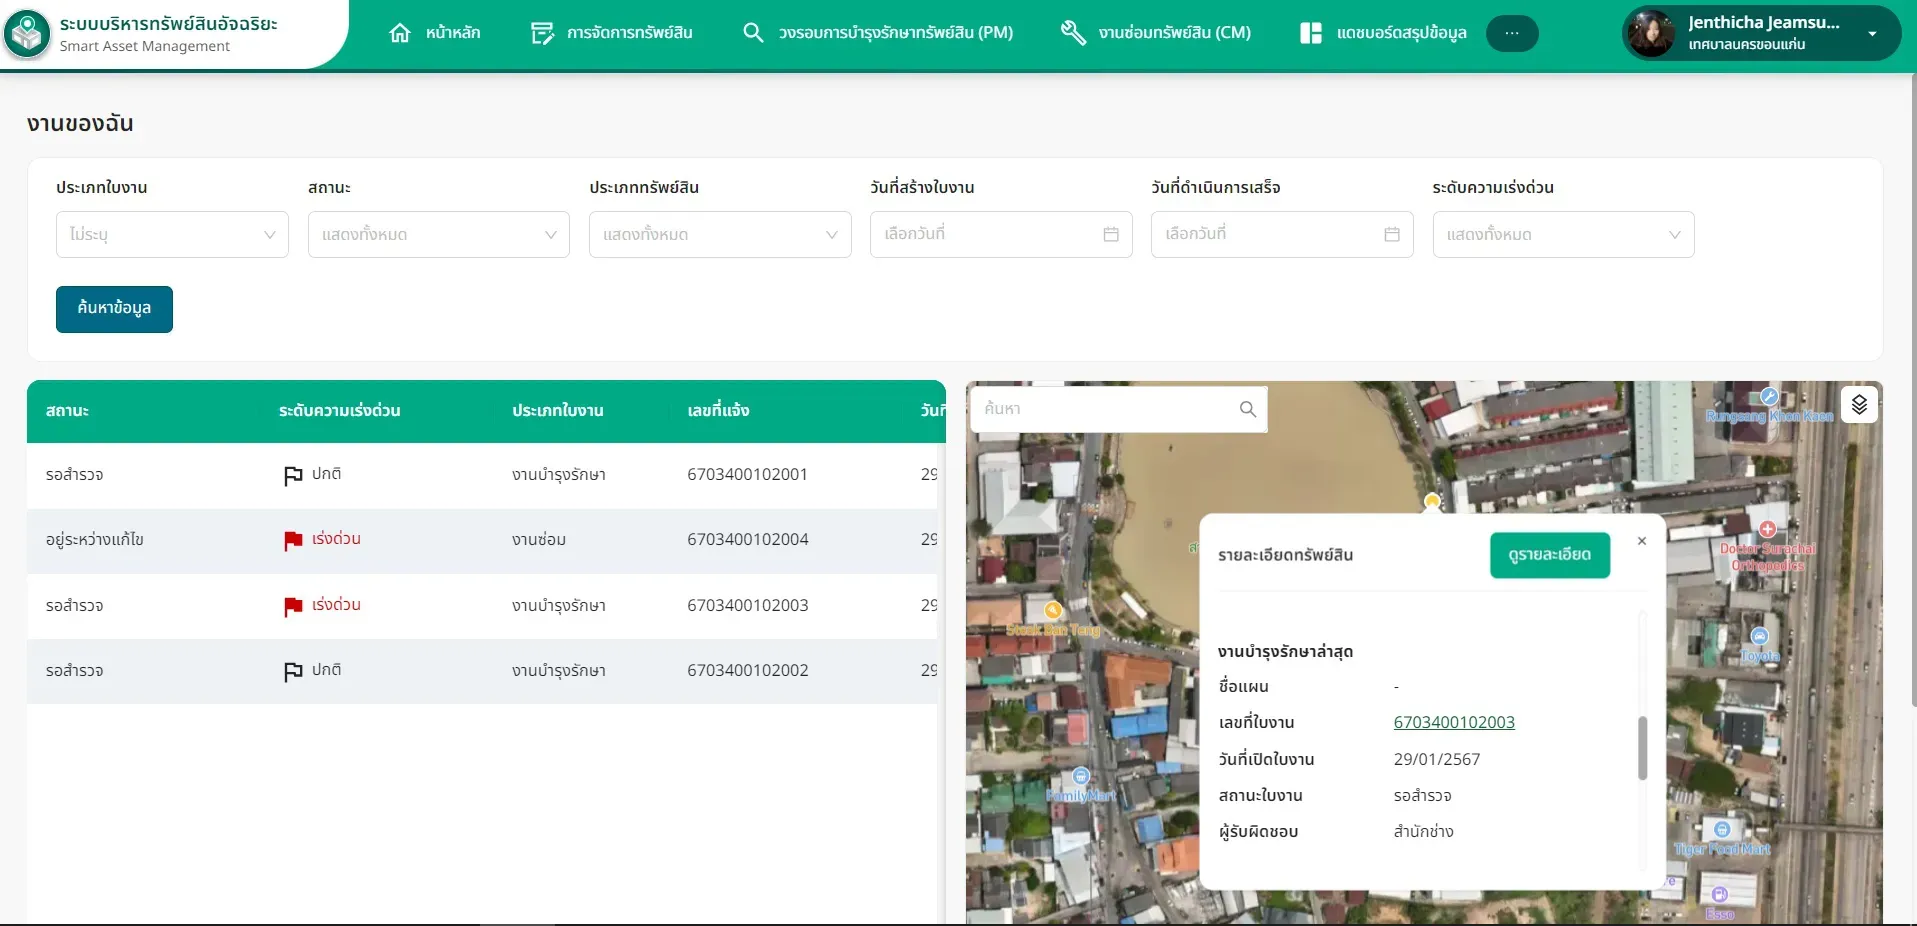Expand the ประเภทใบงาน dropdown
Image resolution: width=1917 pixels, height=926 pixels.
click(172, 234)
